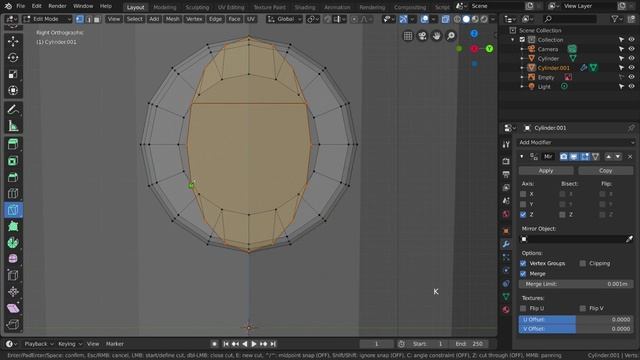Viewport: 640px width, 360px height.
Task: Expand the Light item in outliner
Action: [522, 87]
